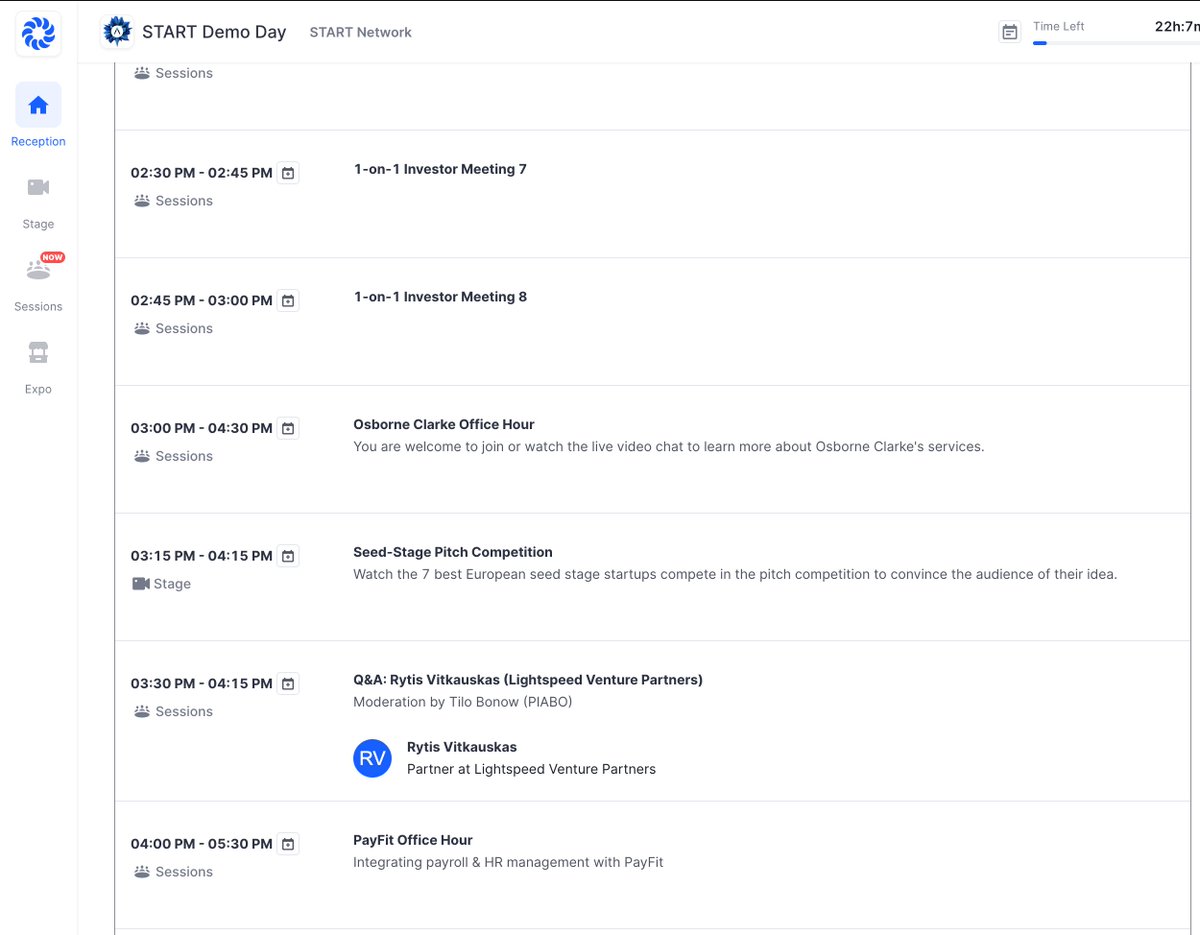Click Sessions icon under 04:00 PM slot
1200x935 pixels.
pos(142,872)
